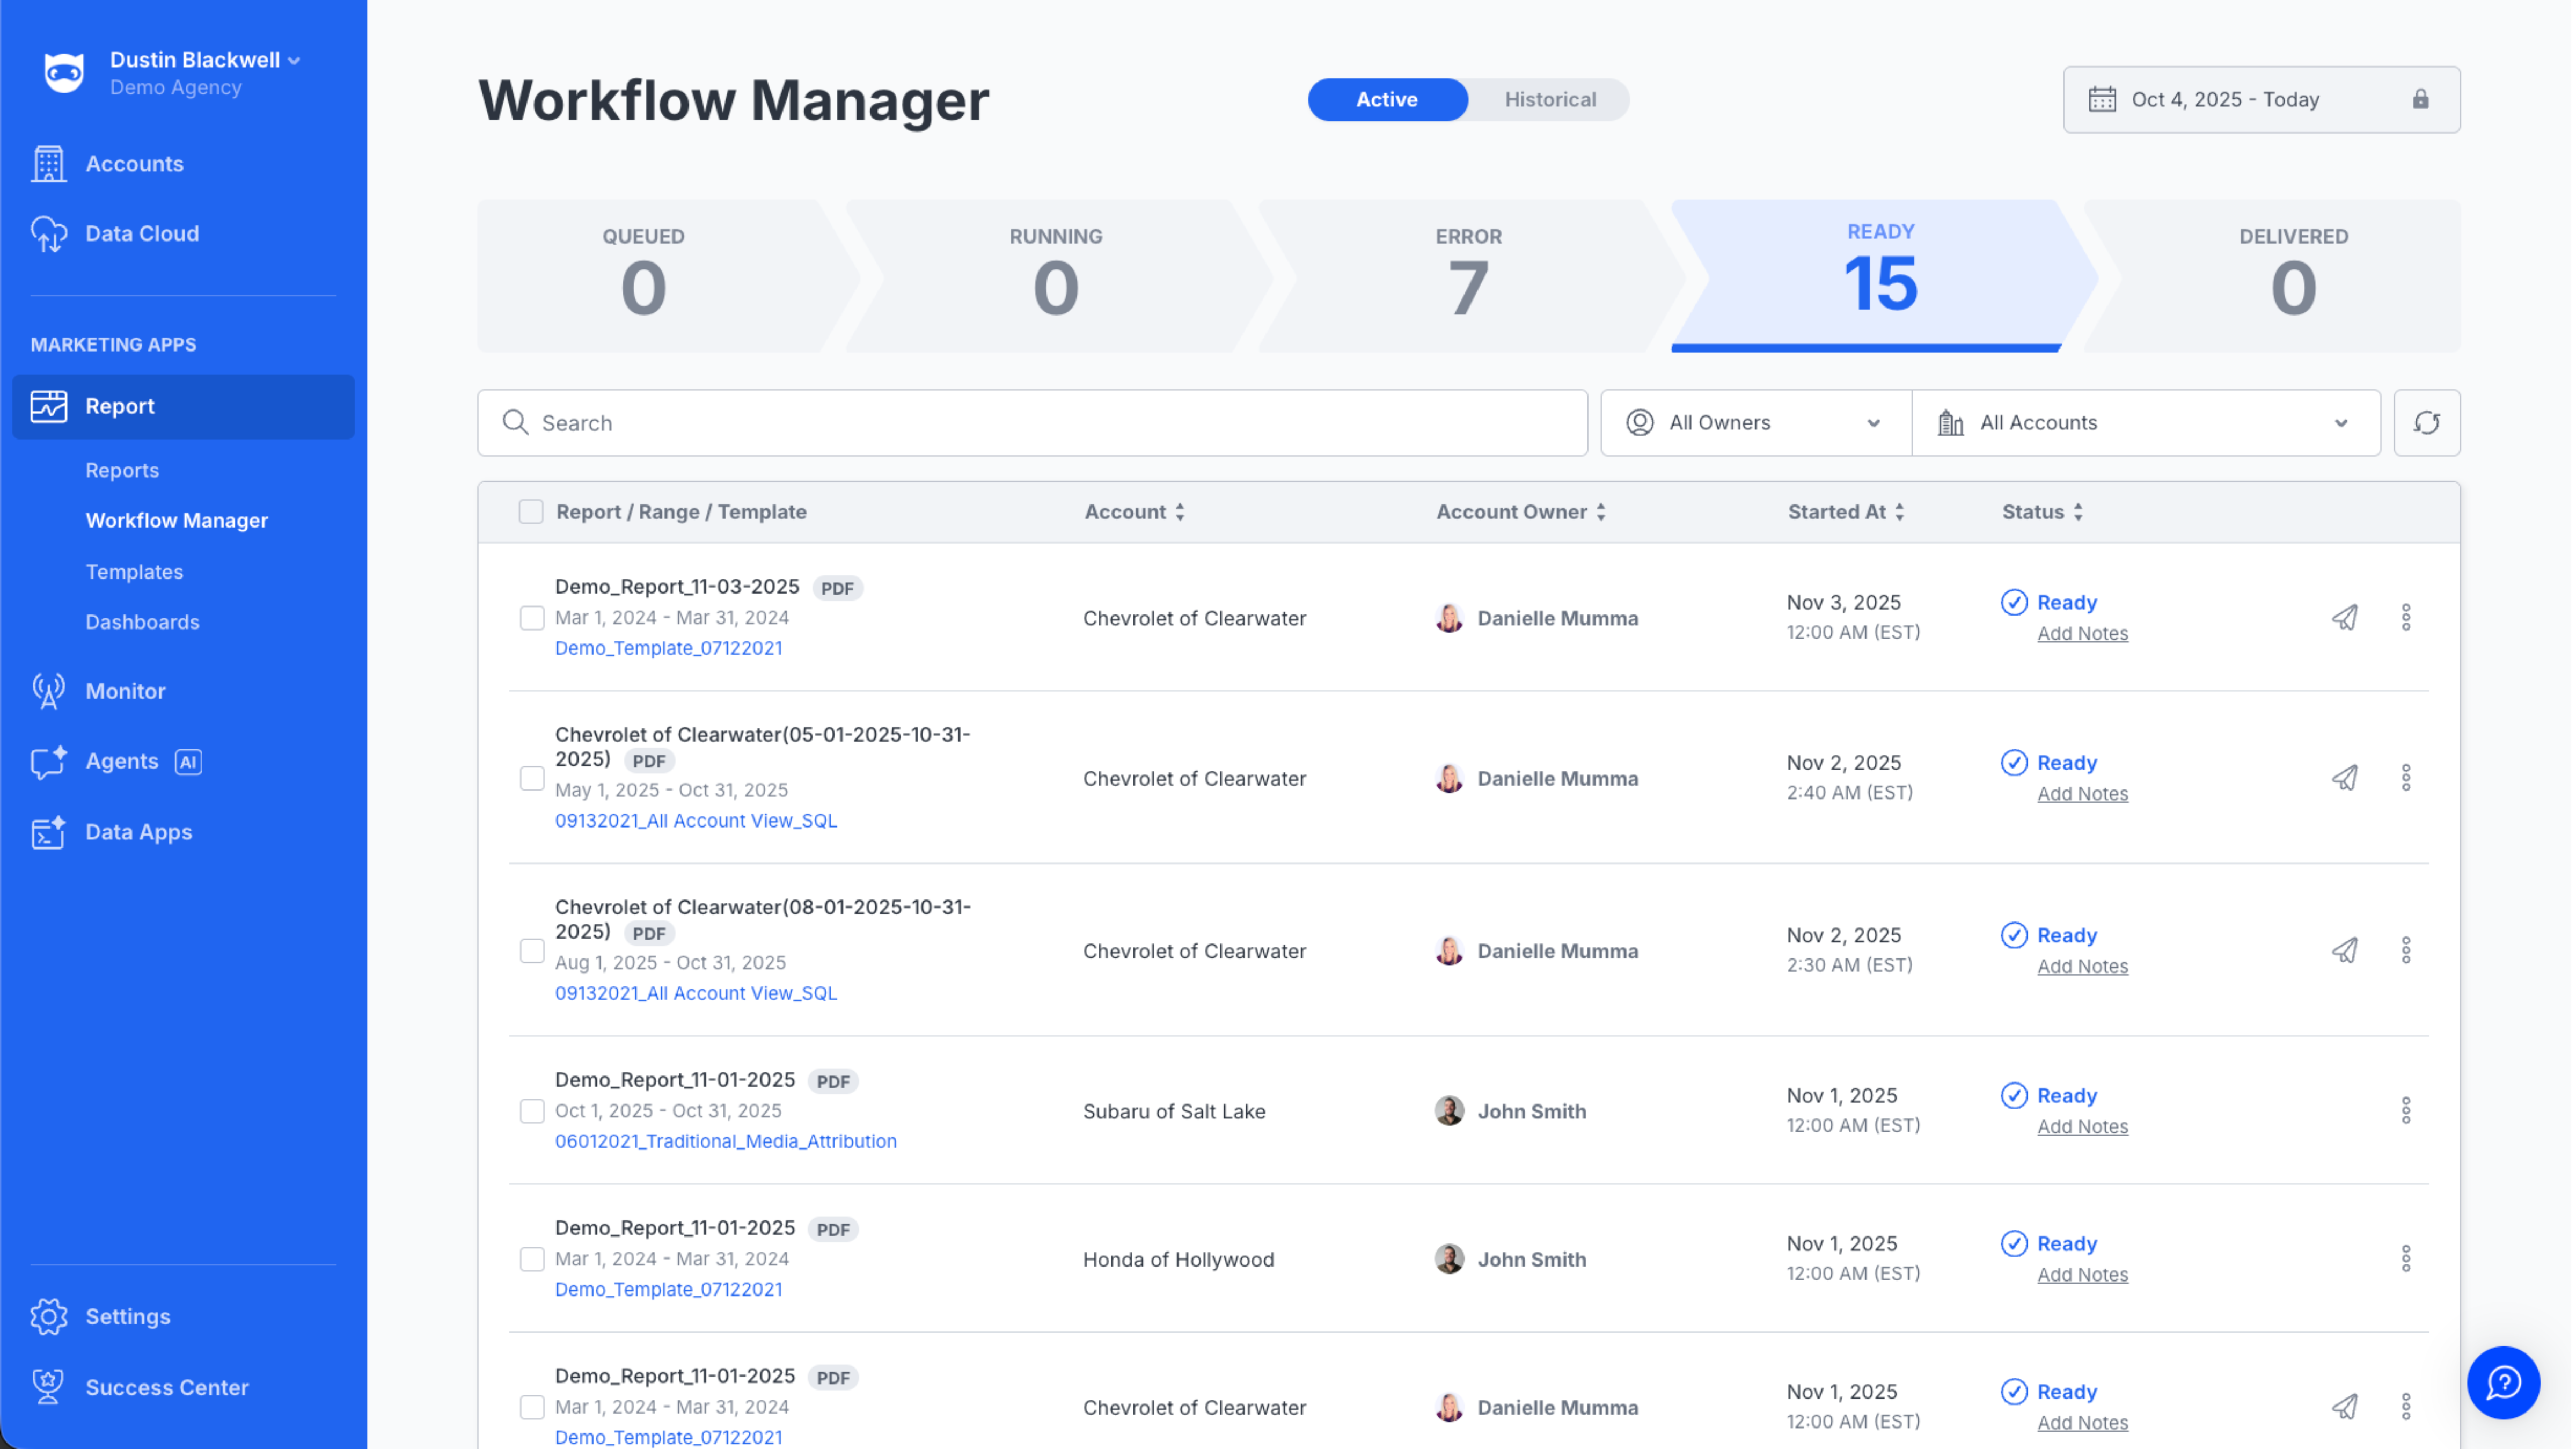
Task: Click Add Notes for the Nov 3 report
Action: coord(2082,633)
